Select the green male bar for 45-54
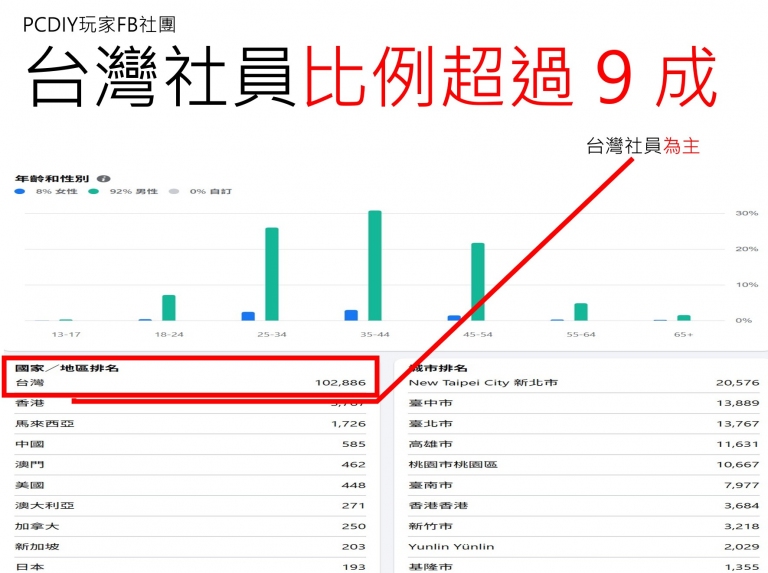Viewport: 768px width, 573px height. pos(478,281)
